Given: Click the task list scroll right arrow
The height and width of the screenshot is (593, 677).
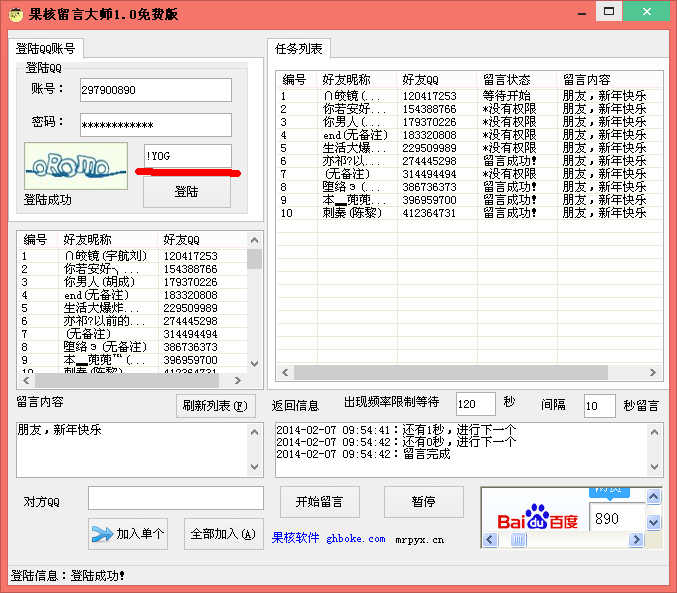Looking at the screenshot, I should coord(653,372).
